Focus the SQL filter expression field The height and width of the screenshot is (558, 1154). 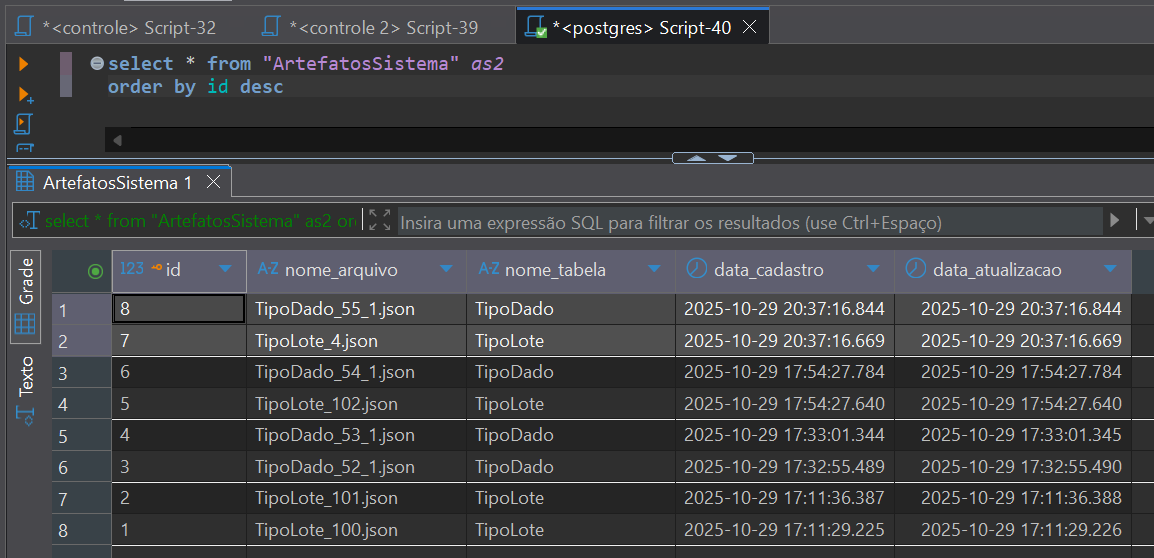[x=745, y=222]
